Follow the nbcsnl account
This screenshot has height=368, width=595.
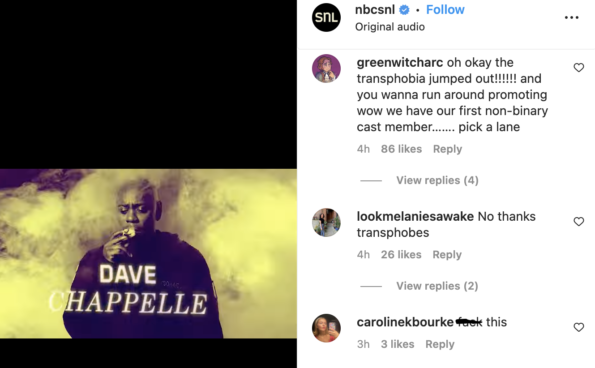(445, 9)
